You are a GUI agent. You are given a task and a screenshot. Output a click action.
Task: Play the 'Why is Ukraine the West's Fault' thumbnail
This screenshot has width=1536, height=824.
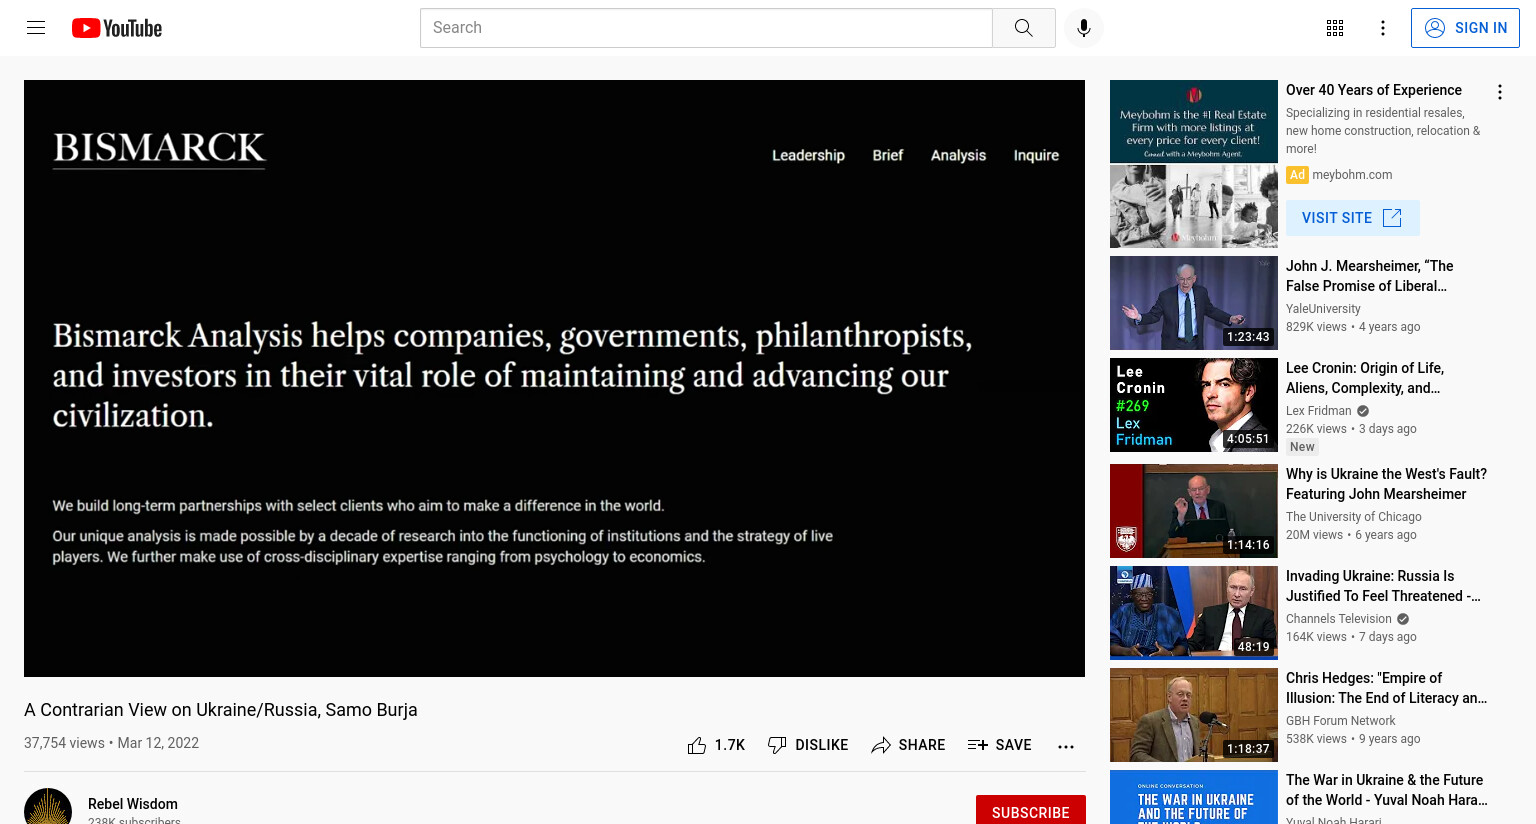[x=1194, y=511]
